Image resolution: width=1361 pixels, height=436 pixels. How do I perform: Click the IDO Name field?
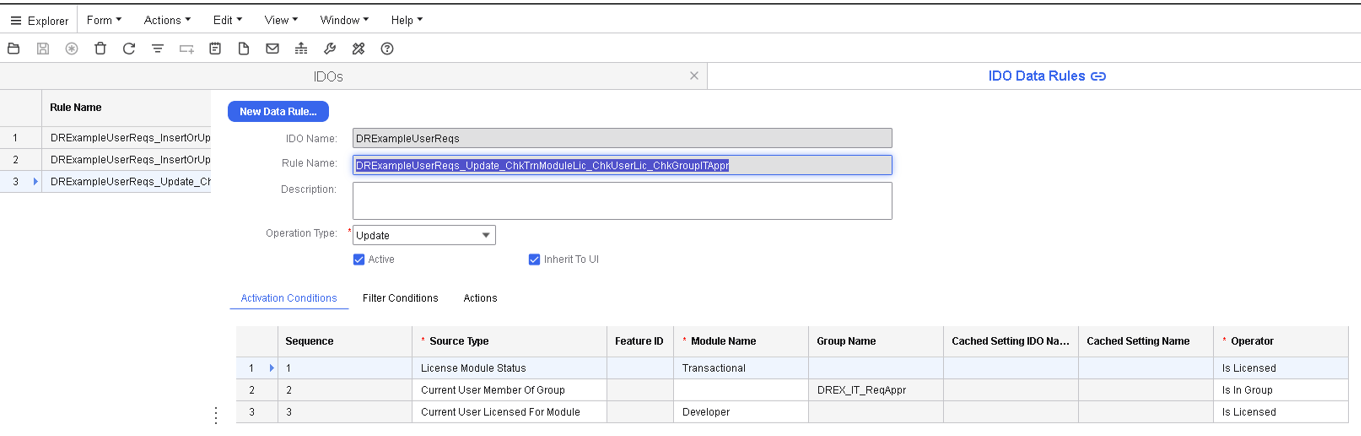[x=622, y=139]
